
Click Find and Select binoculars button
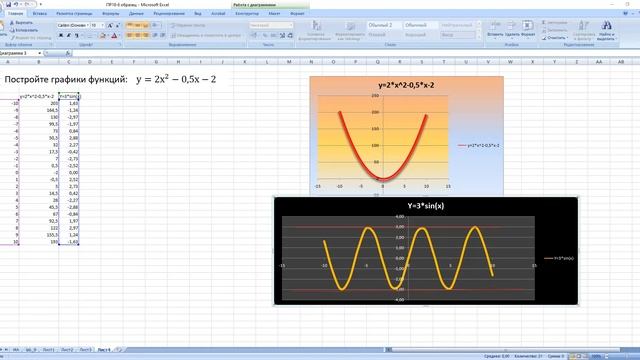point(607,31)
